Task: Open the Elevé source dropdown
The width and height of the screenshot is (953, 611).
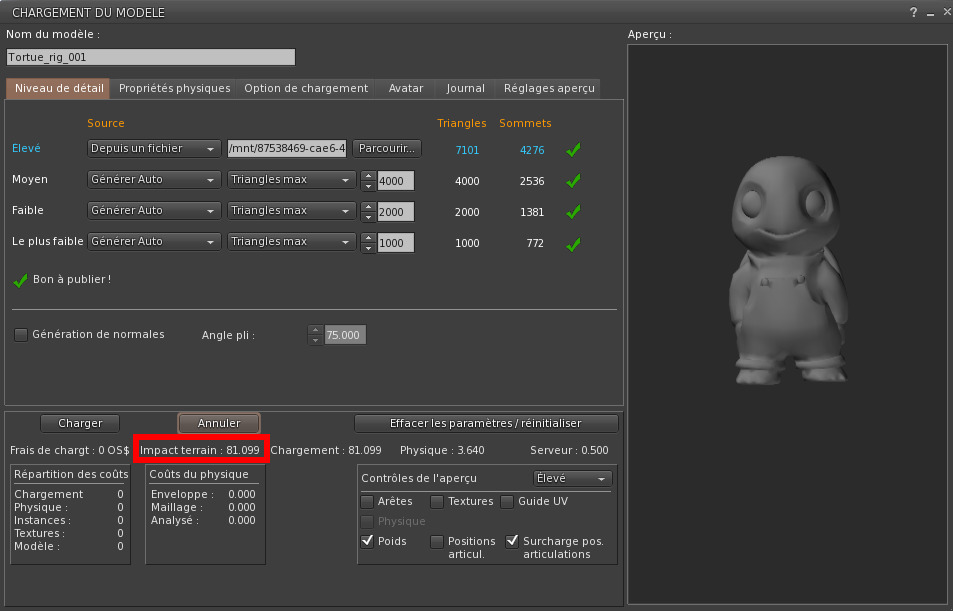Action: click(x=154, y=149)
